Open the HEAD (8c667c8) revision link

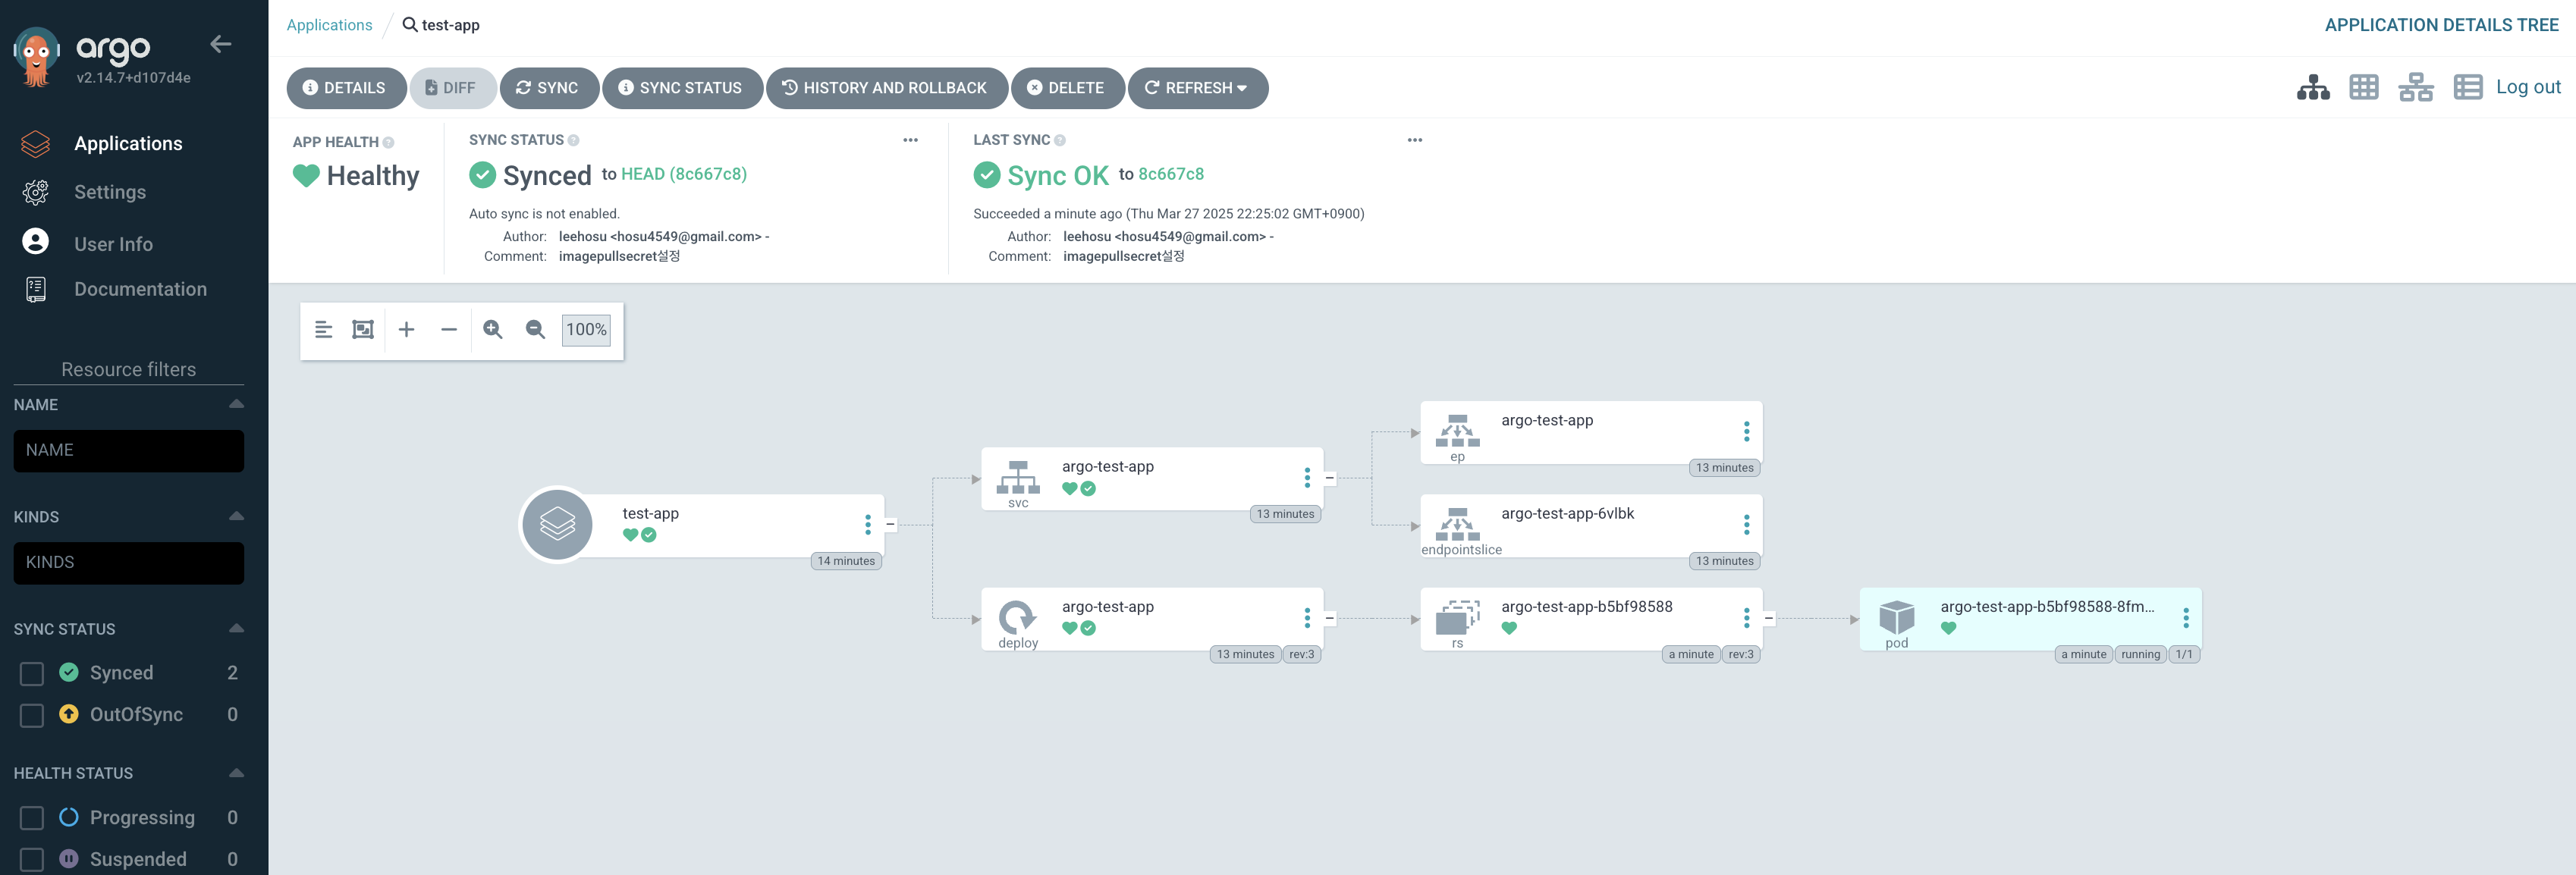click(683, 174)
